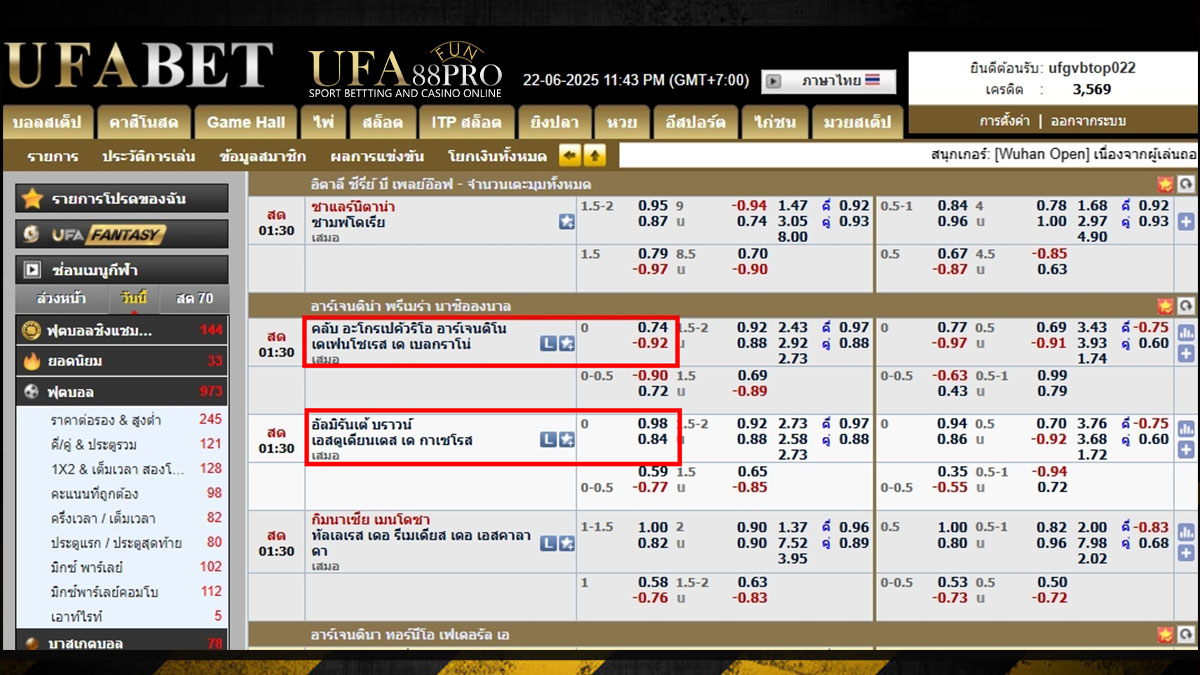Favorite the คลับ อะโกรเปคัวริโอ อาร์เจนติโน match

(x=566, y=344)
